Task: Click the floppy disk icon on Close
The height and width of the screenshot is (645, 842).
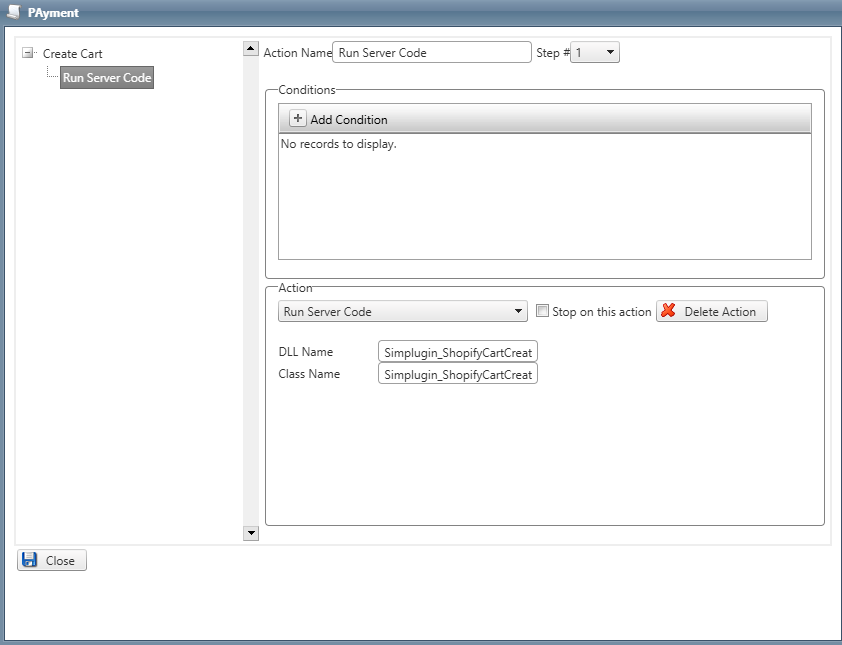Action: click(x=30, y=560)
